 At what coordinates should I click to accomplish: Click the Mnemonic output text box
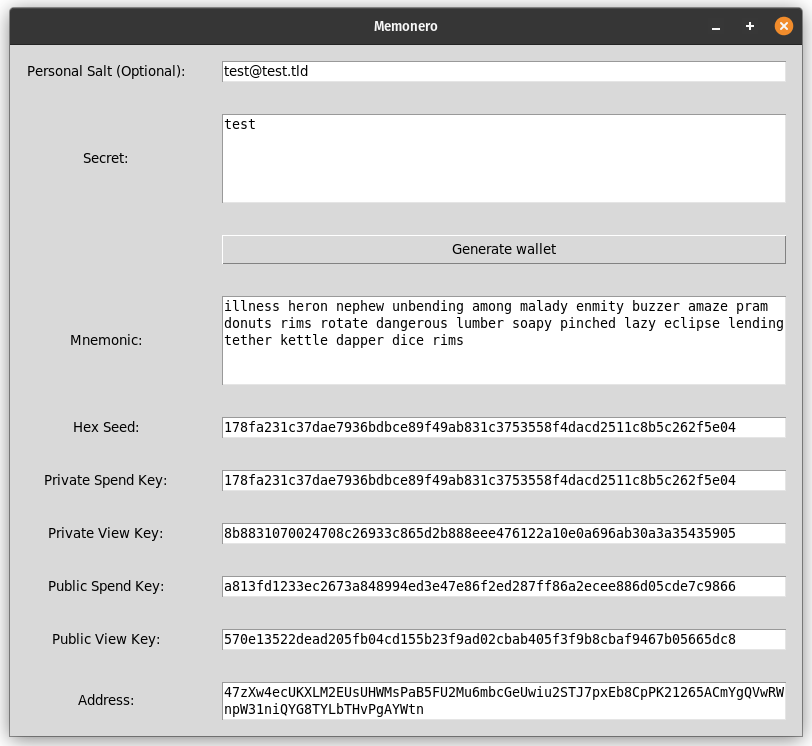(x=504, y=340)
